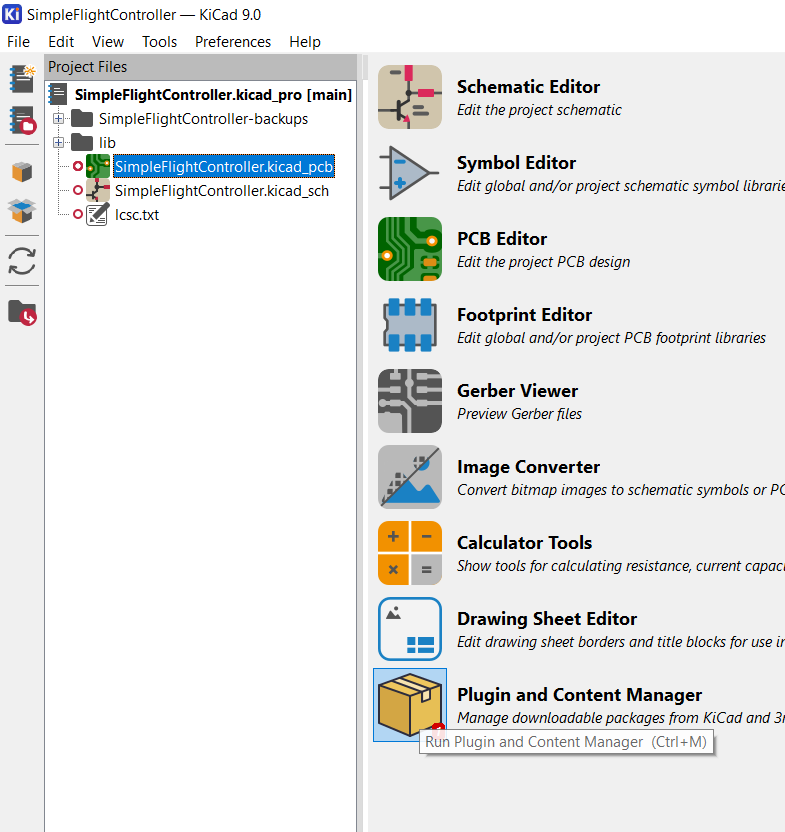Image resolution: width=785 pixels, height=832 pixels.
Task: Launch the Symbol Editor icon
Action: click(410, 173)
